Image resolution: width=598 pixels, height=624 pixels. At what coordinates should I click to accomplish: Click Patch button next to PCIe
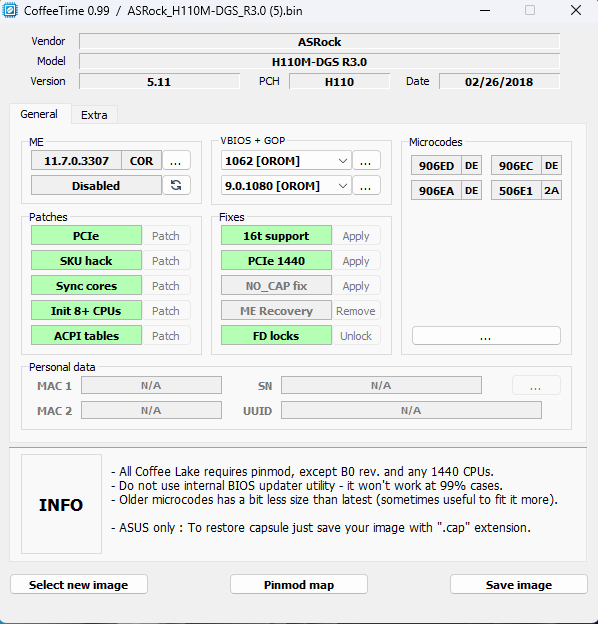coord(166,236)
